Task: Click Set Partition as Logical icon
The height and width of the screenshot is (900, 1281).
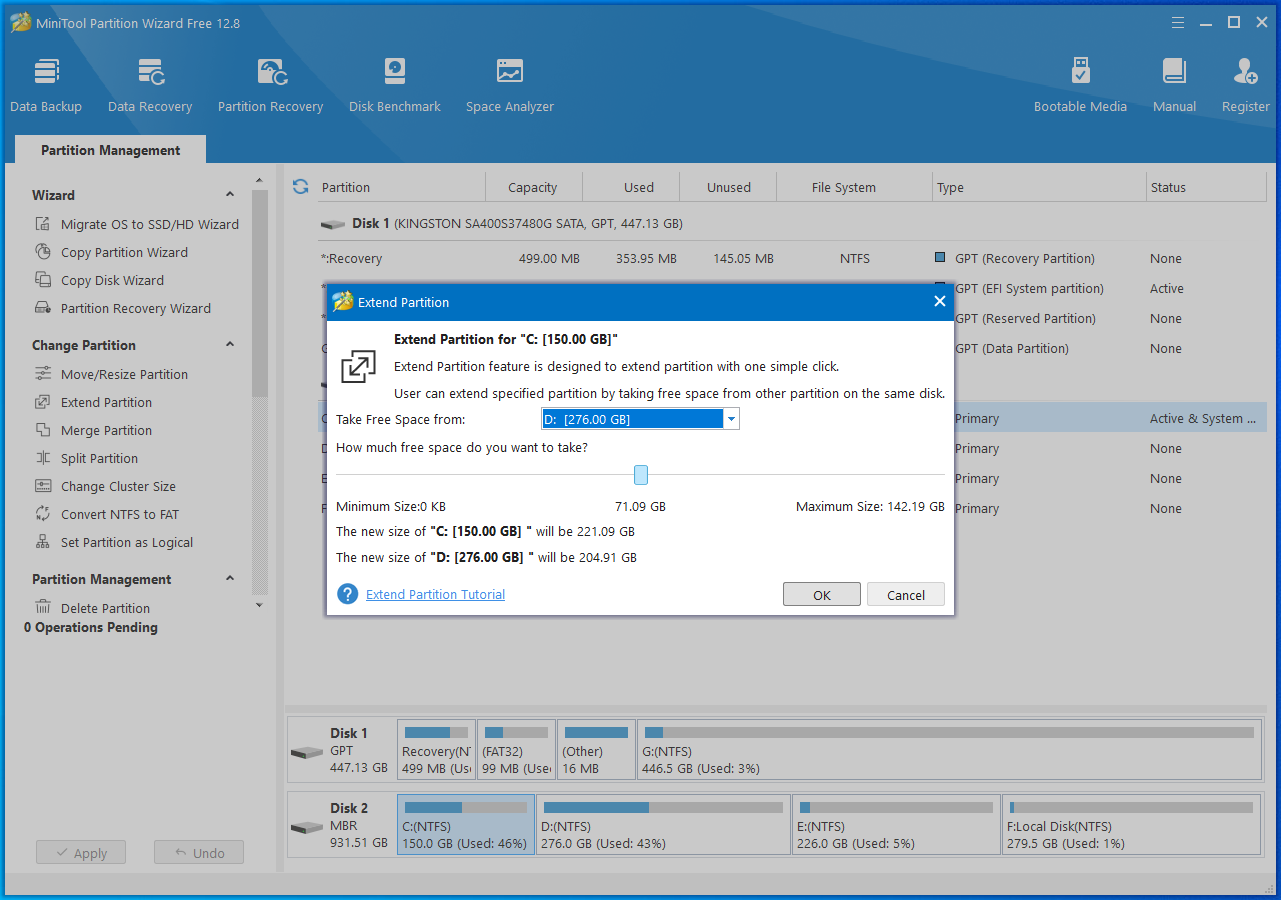Action: (x=43, y=542)
